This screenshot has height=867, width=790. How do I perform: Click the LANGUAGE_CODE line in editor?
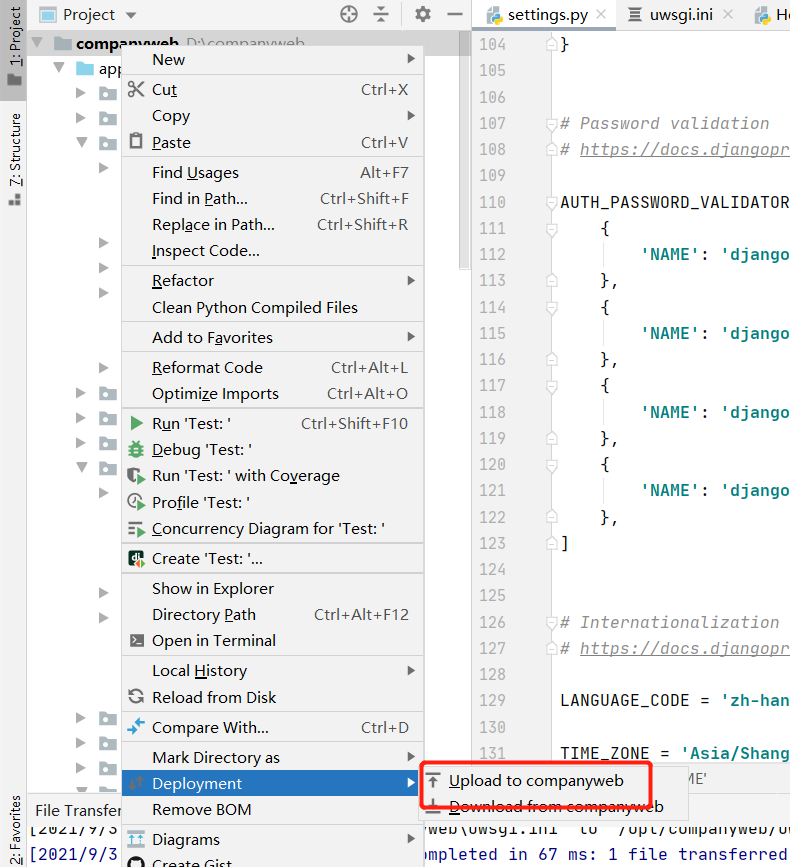(674, 701)
